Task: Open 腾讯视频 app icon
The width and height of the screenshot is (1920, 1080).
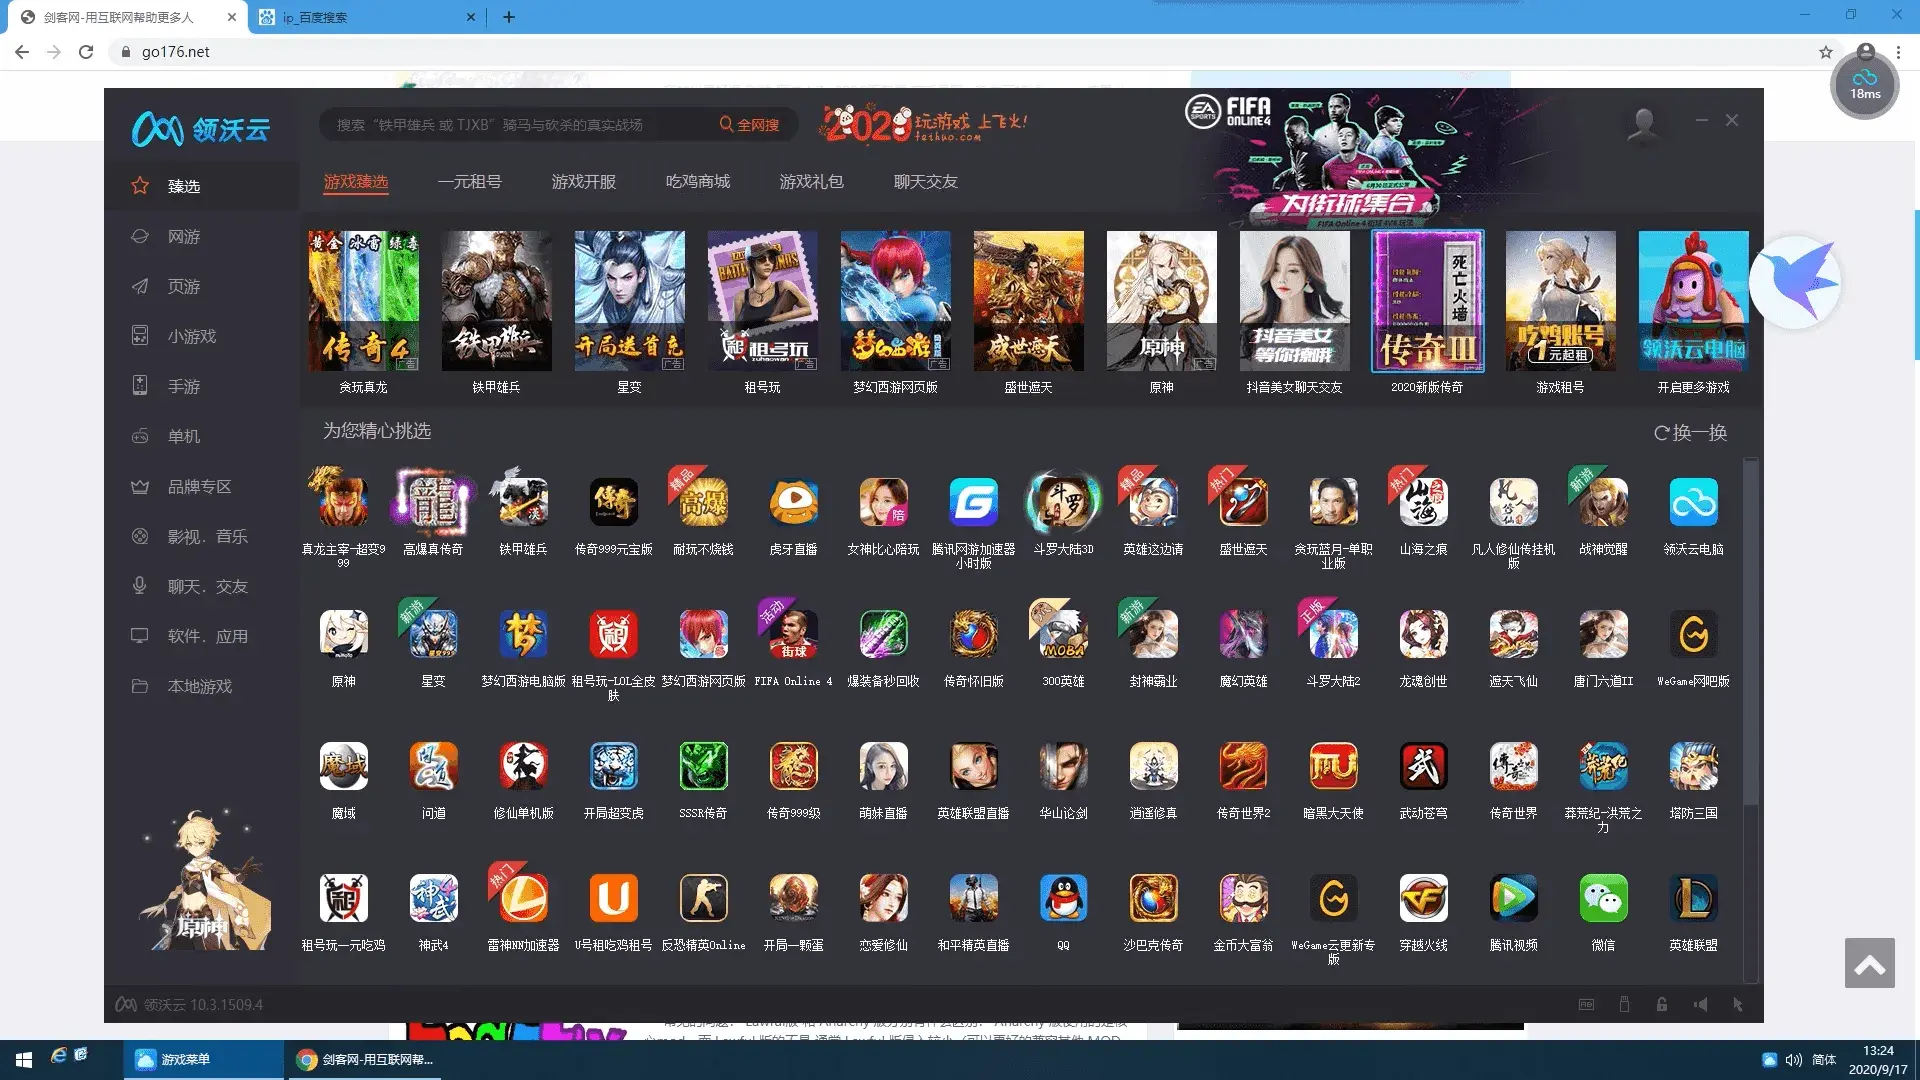Action: coord(1513,898)
